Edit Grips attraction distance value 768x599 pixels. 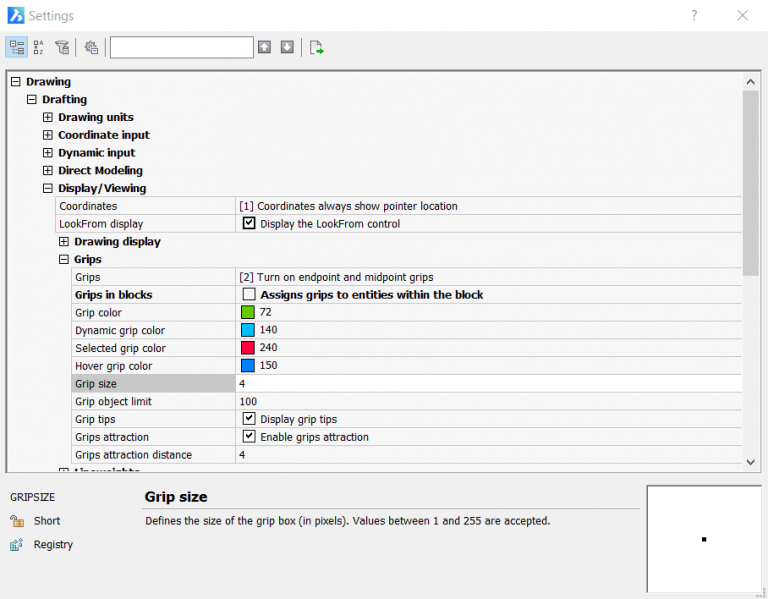tap(489, 455)
